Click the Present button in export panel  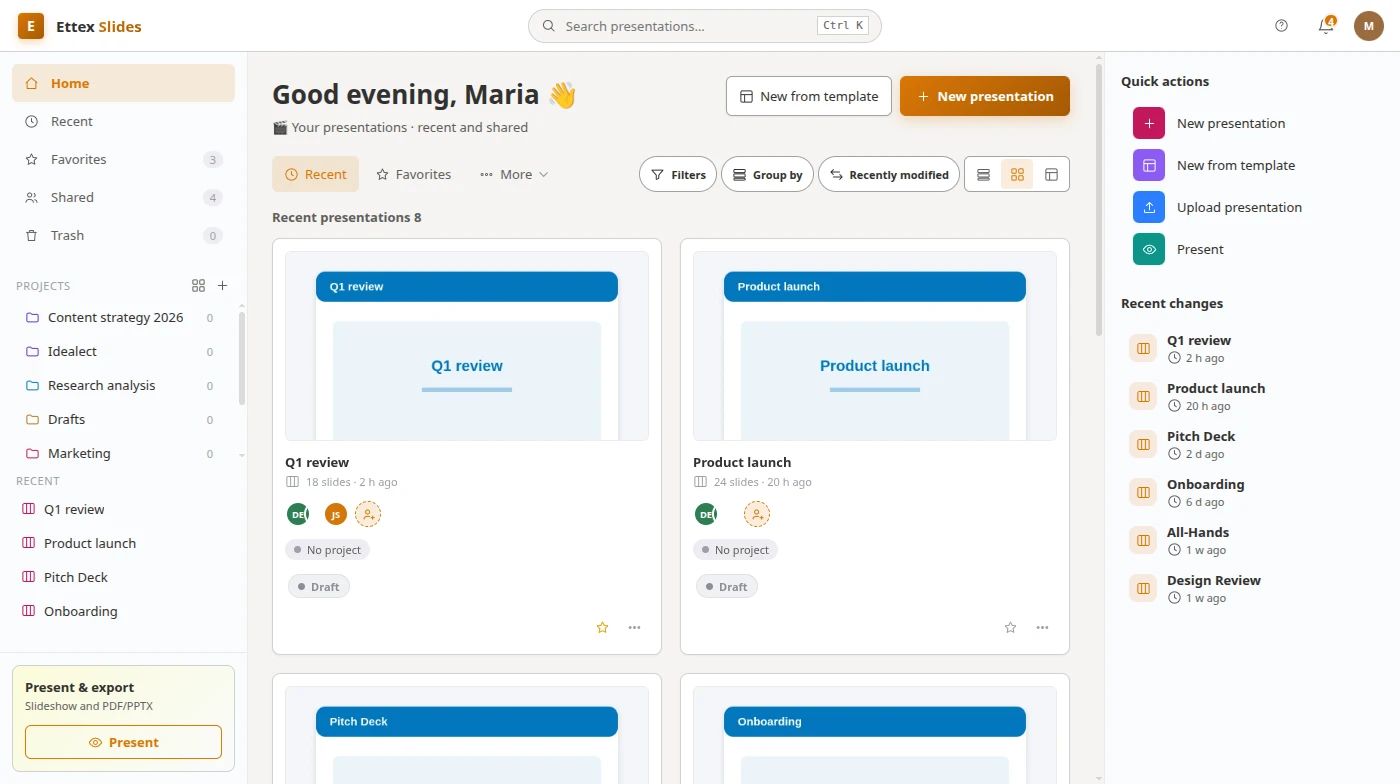click(x=123, y=742)
